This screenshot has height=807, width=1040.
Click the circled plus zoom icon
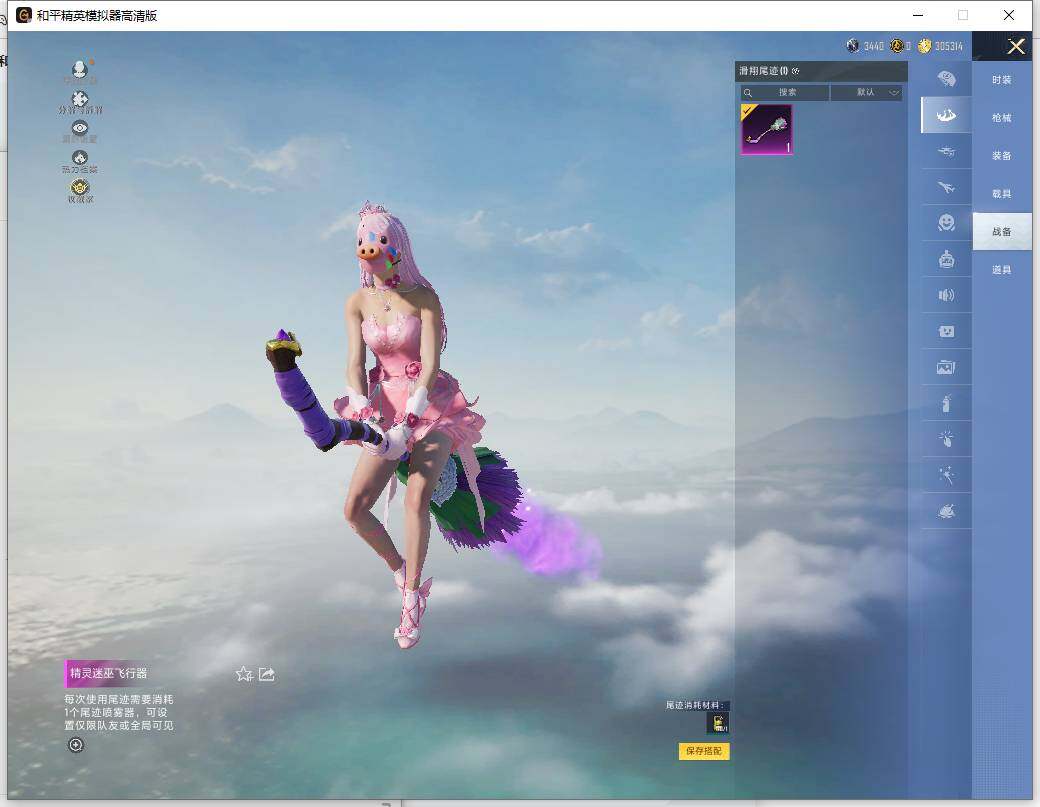76,745
